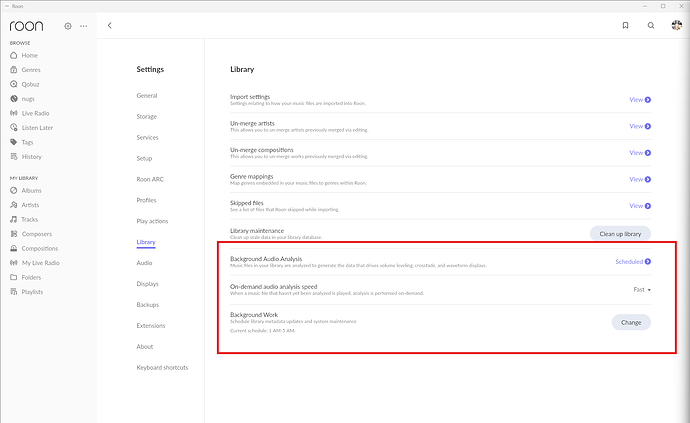Image resolution: width=690 pixels, height=423 pixels.
Task: Click the Tracks music note icon
Action: 14,219
